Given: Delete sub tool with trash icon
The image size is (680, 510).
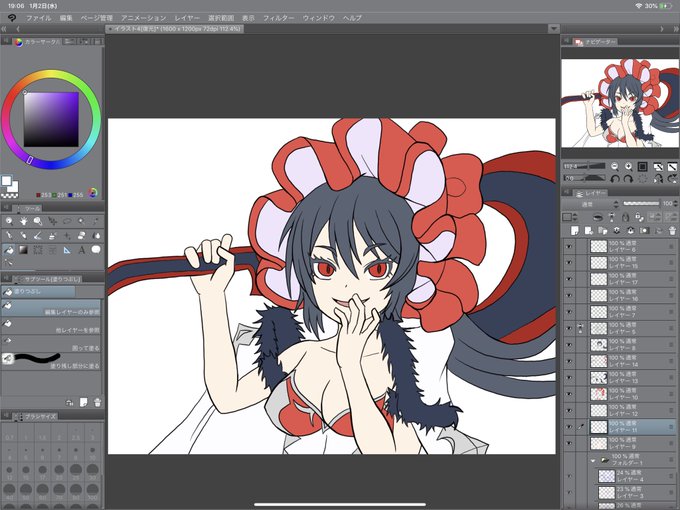Looking at the screenshot, I should tap(98, 402).
